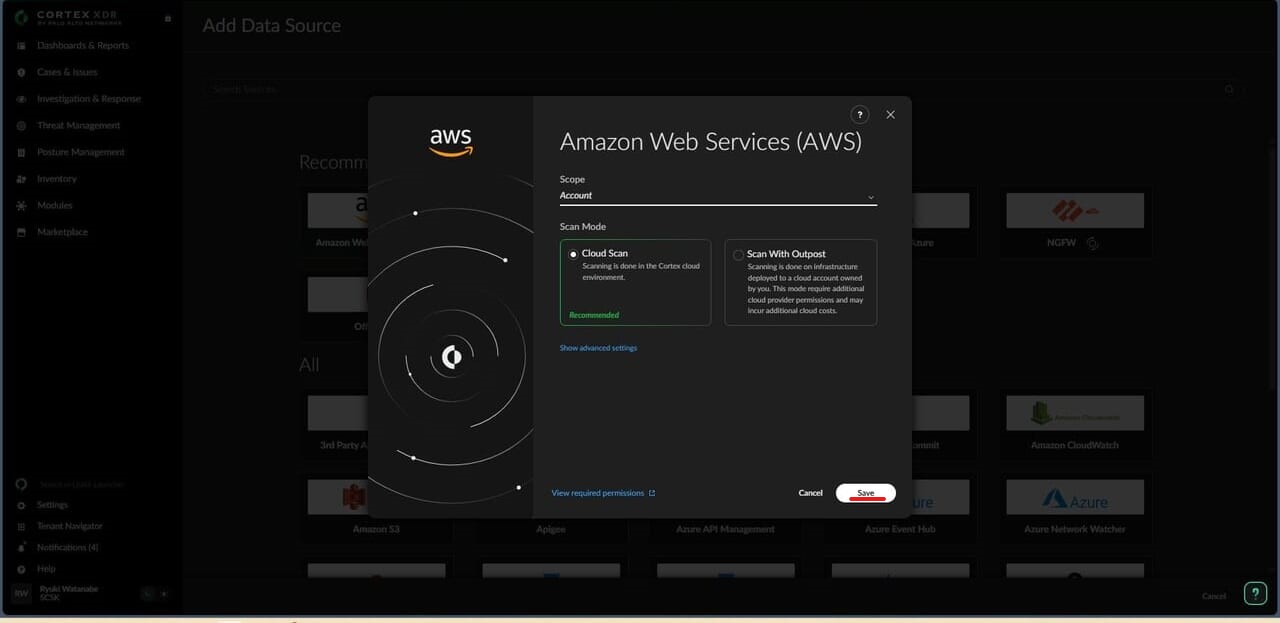Expand Dashboards & Reports menu

point(83,46)
